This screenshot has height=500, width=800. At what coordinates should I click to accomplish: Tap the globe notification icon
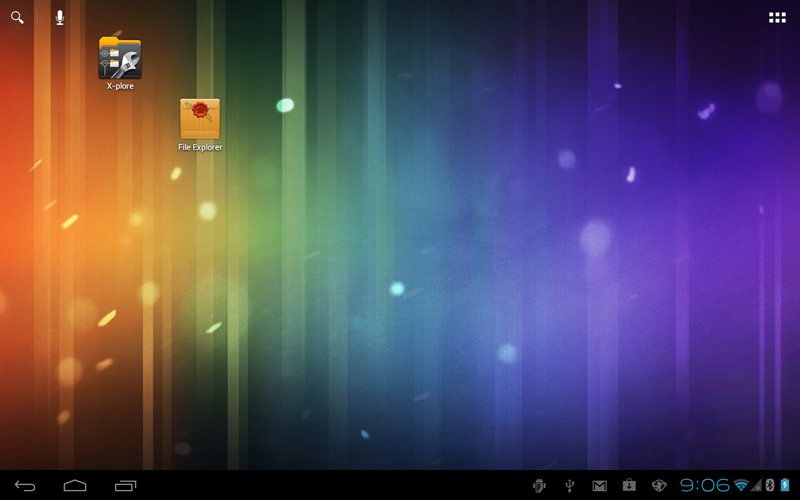659,486
